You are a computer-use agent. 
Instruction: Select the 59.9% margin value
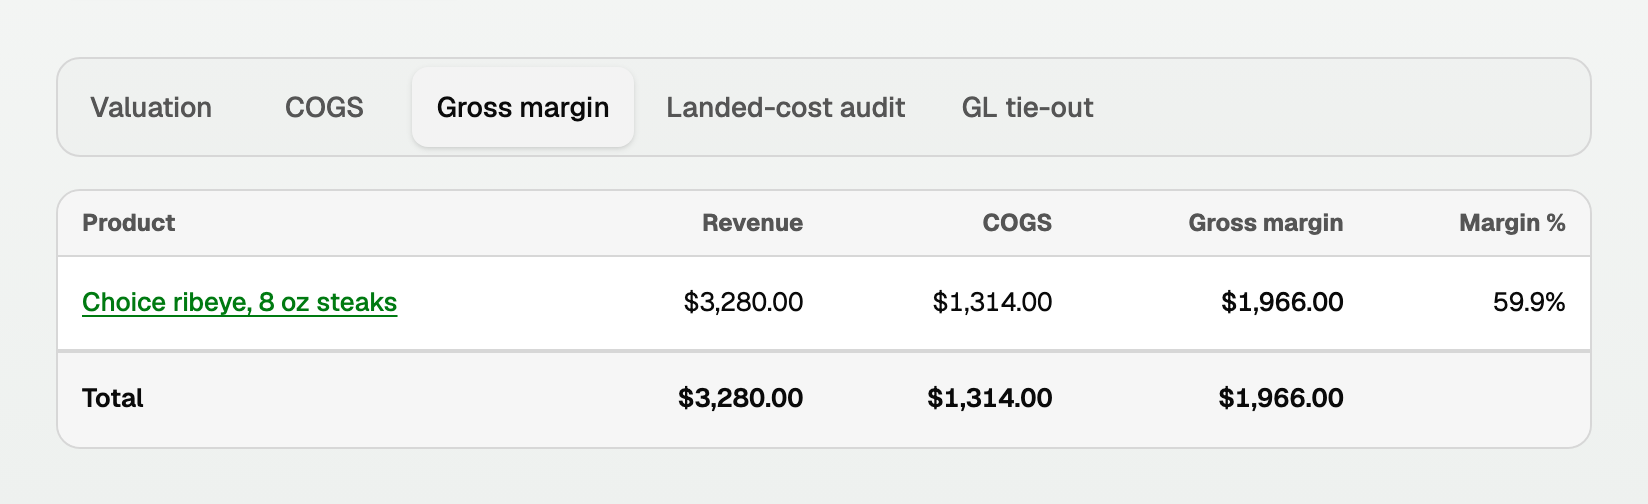pos(1529,302)
